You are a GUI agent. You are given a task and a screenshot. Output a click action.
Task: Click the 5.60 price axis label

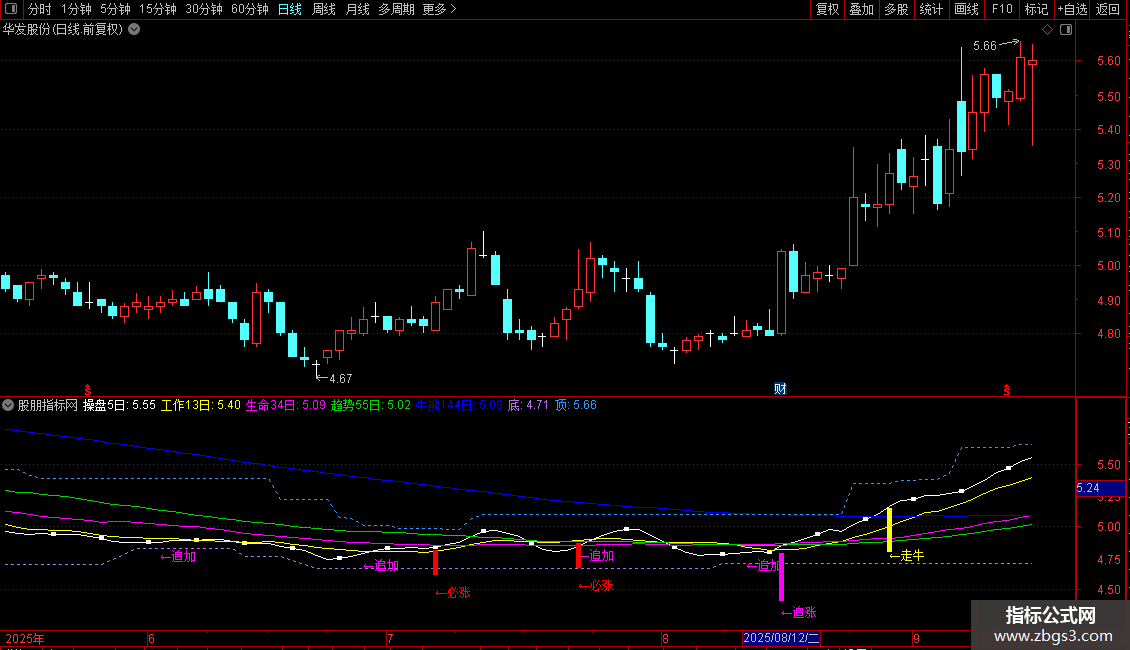[1108, 61]
